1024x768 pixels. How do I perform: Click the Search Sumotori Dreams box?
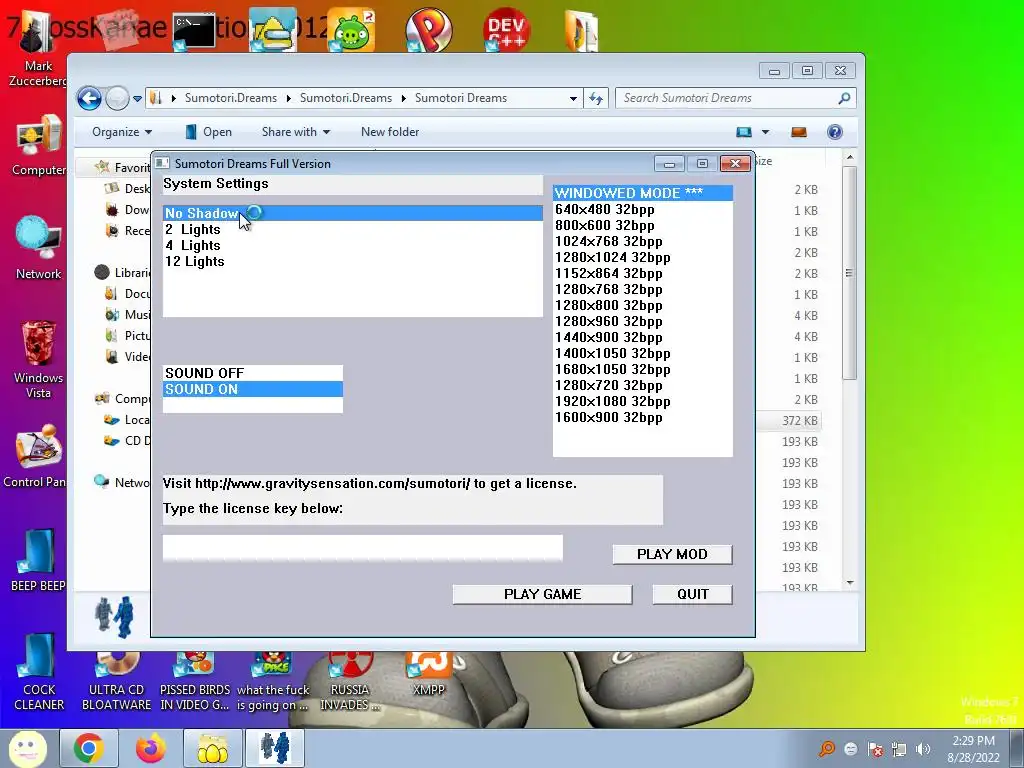(x=735, y=98)
